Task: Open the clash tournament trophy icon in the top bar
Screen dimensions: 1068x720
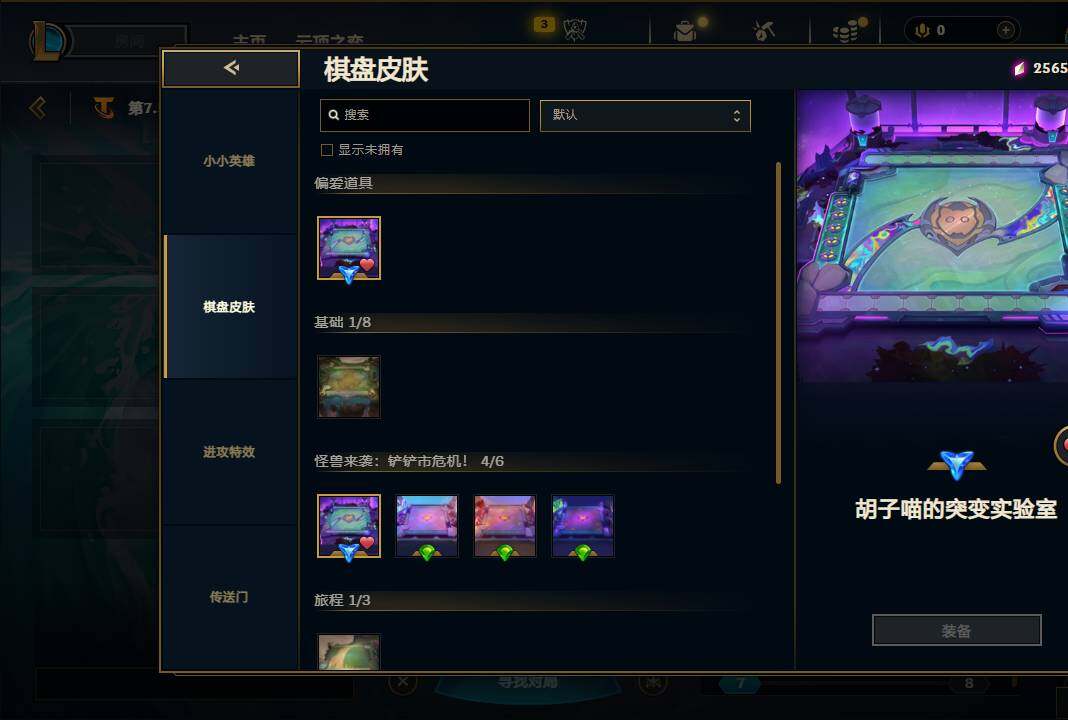Action: pos(575,30)
